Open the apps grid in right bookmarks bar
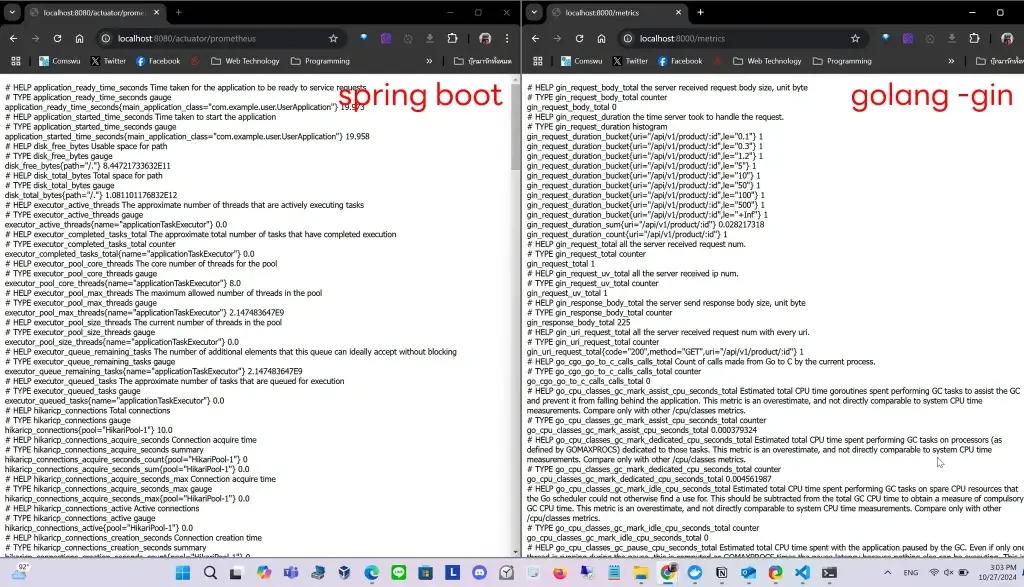1024x587 pixels. click(537, 61)
